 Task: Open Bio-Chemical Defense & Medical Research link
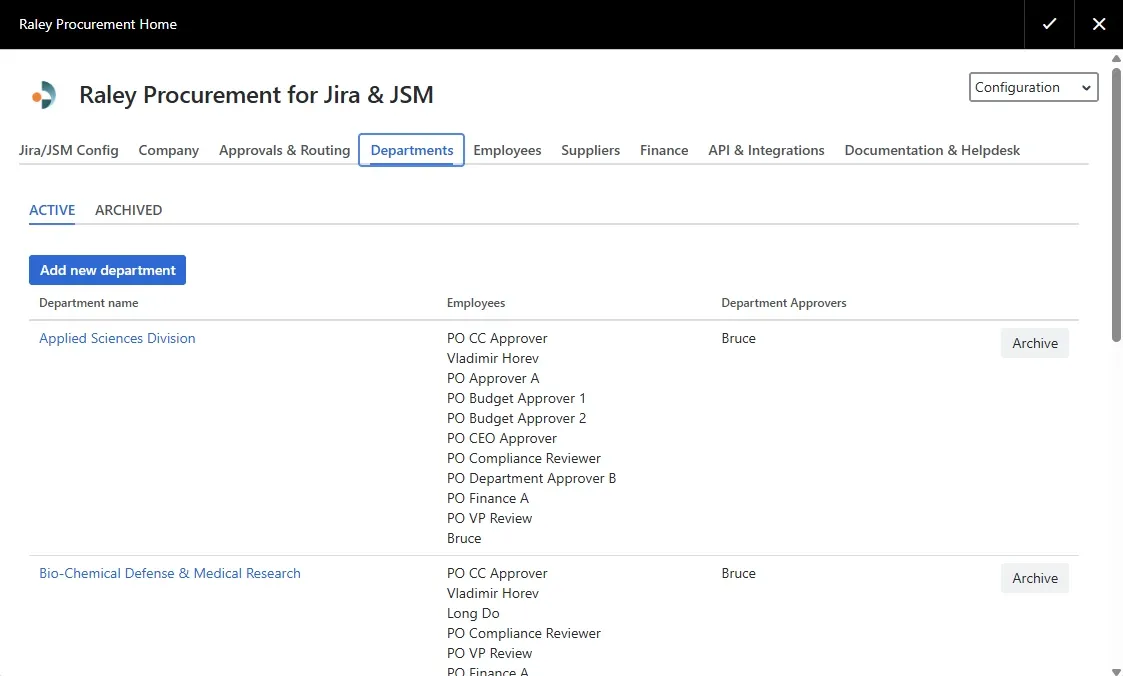click(170, 573)
